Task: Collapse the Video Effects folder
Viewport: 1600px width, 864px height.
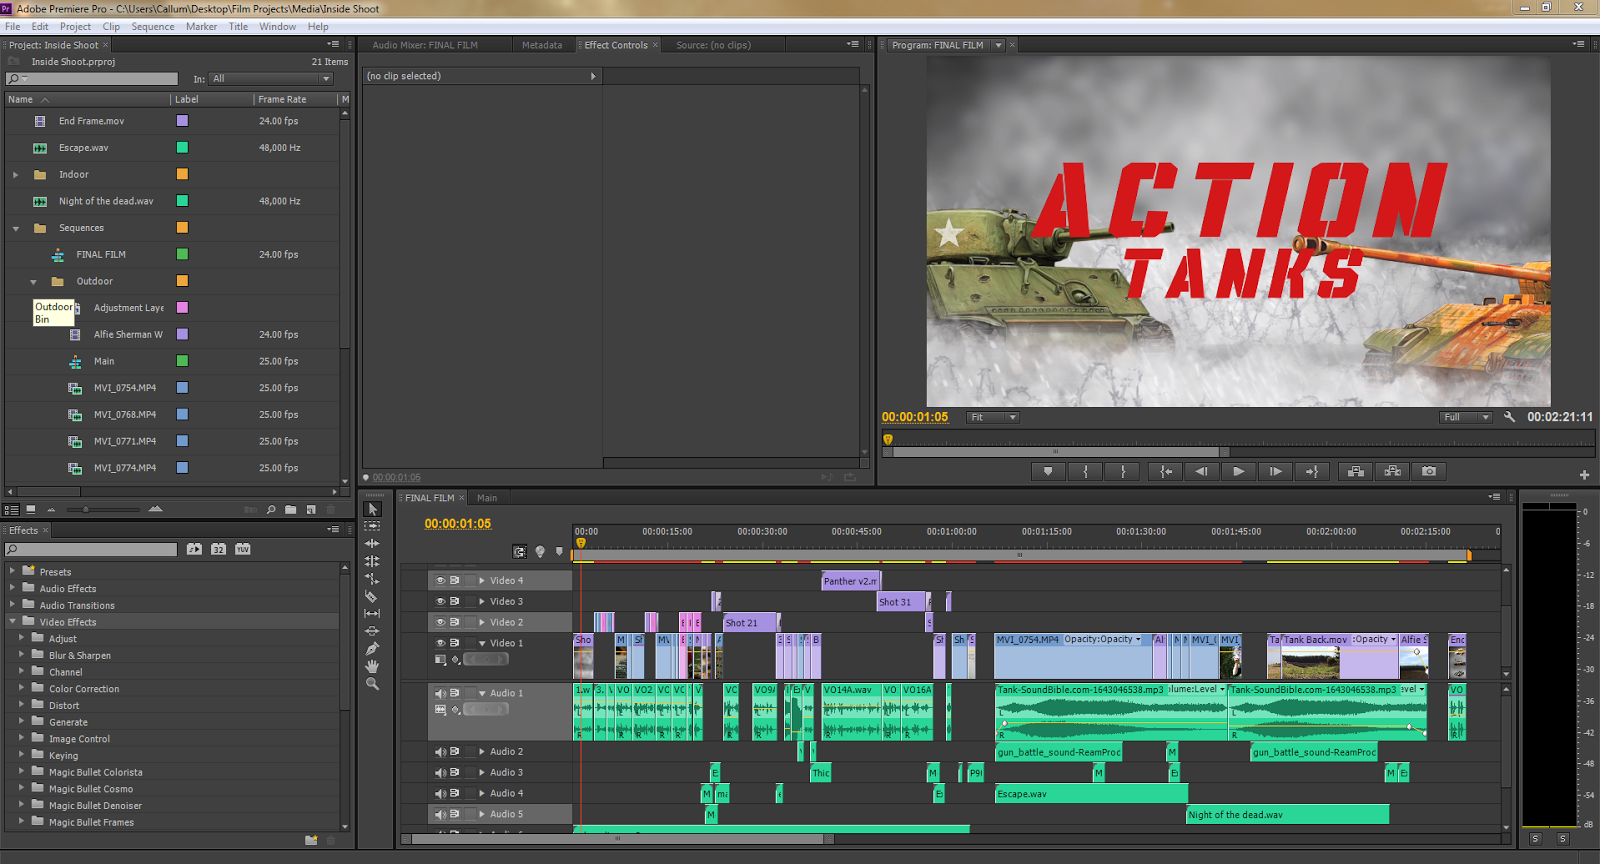Action: (x=13, y=622)
